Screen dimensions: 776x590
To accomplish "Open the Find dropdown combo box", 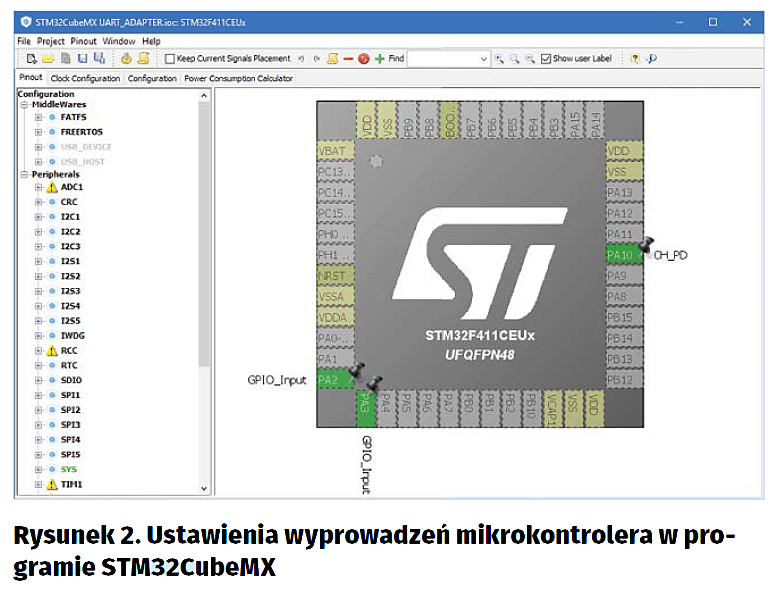I will [484, 59].
